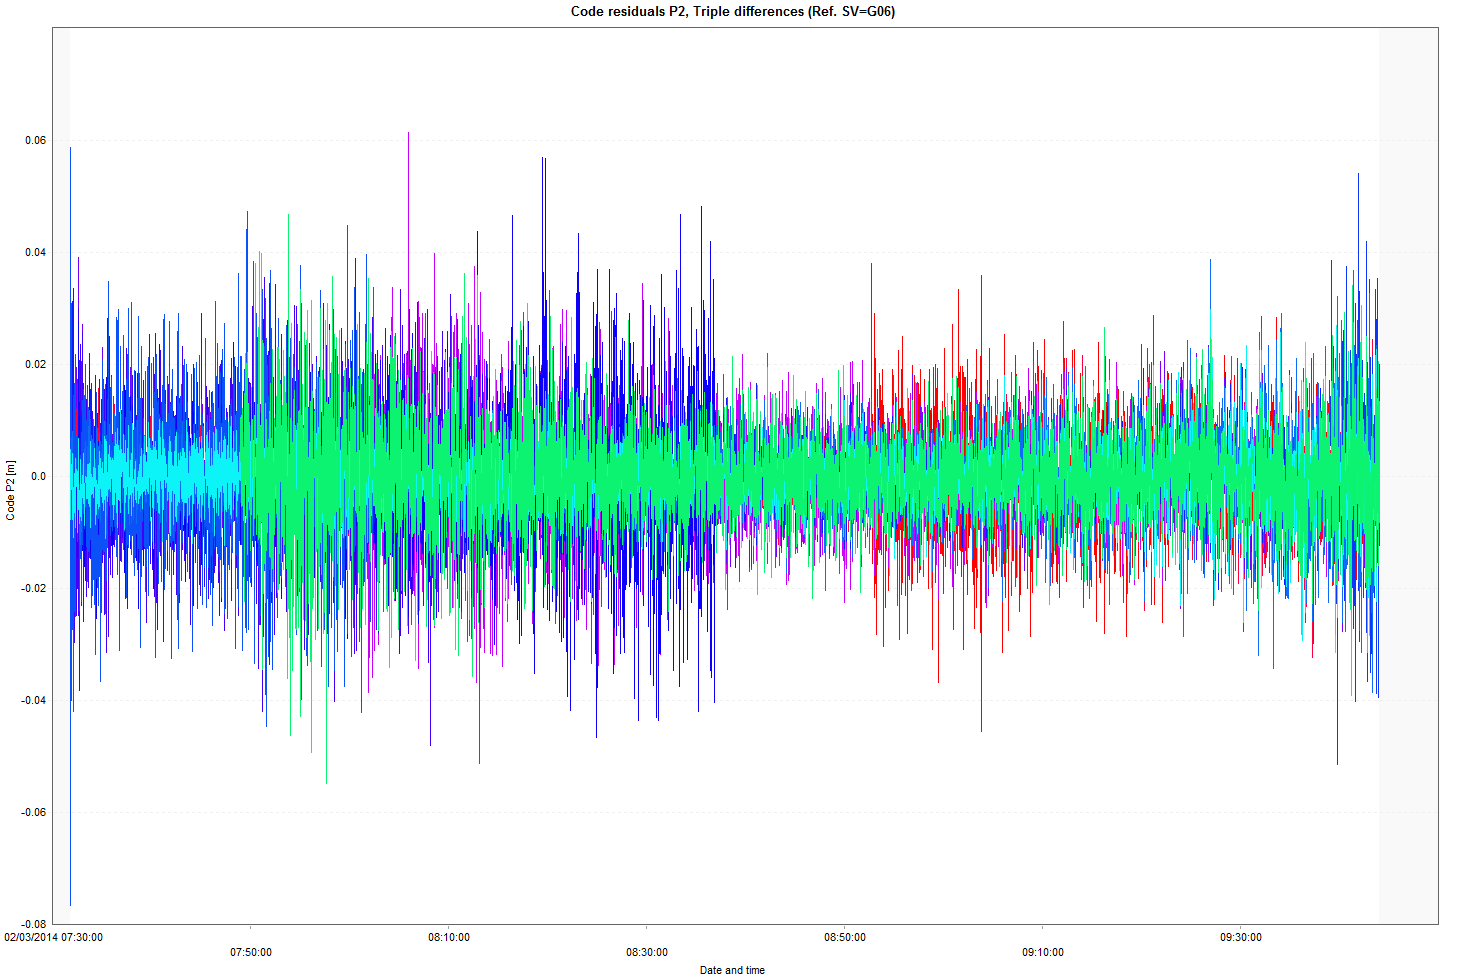Select the y-axis value 0.02
The height and width of the screenshot is (980, 1466).
pyautogui.click(x=36, y=364)
